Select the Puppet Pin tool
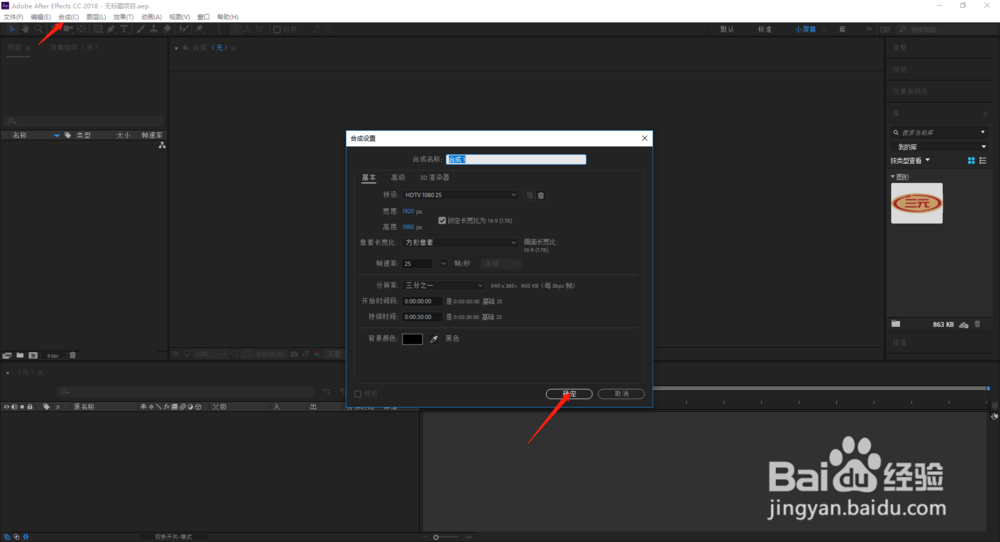This screenshot has width=1000, height=542. pos(199,29)
